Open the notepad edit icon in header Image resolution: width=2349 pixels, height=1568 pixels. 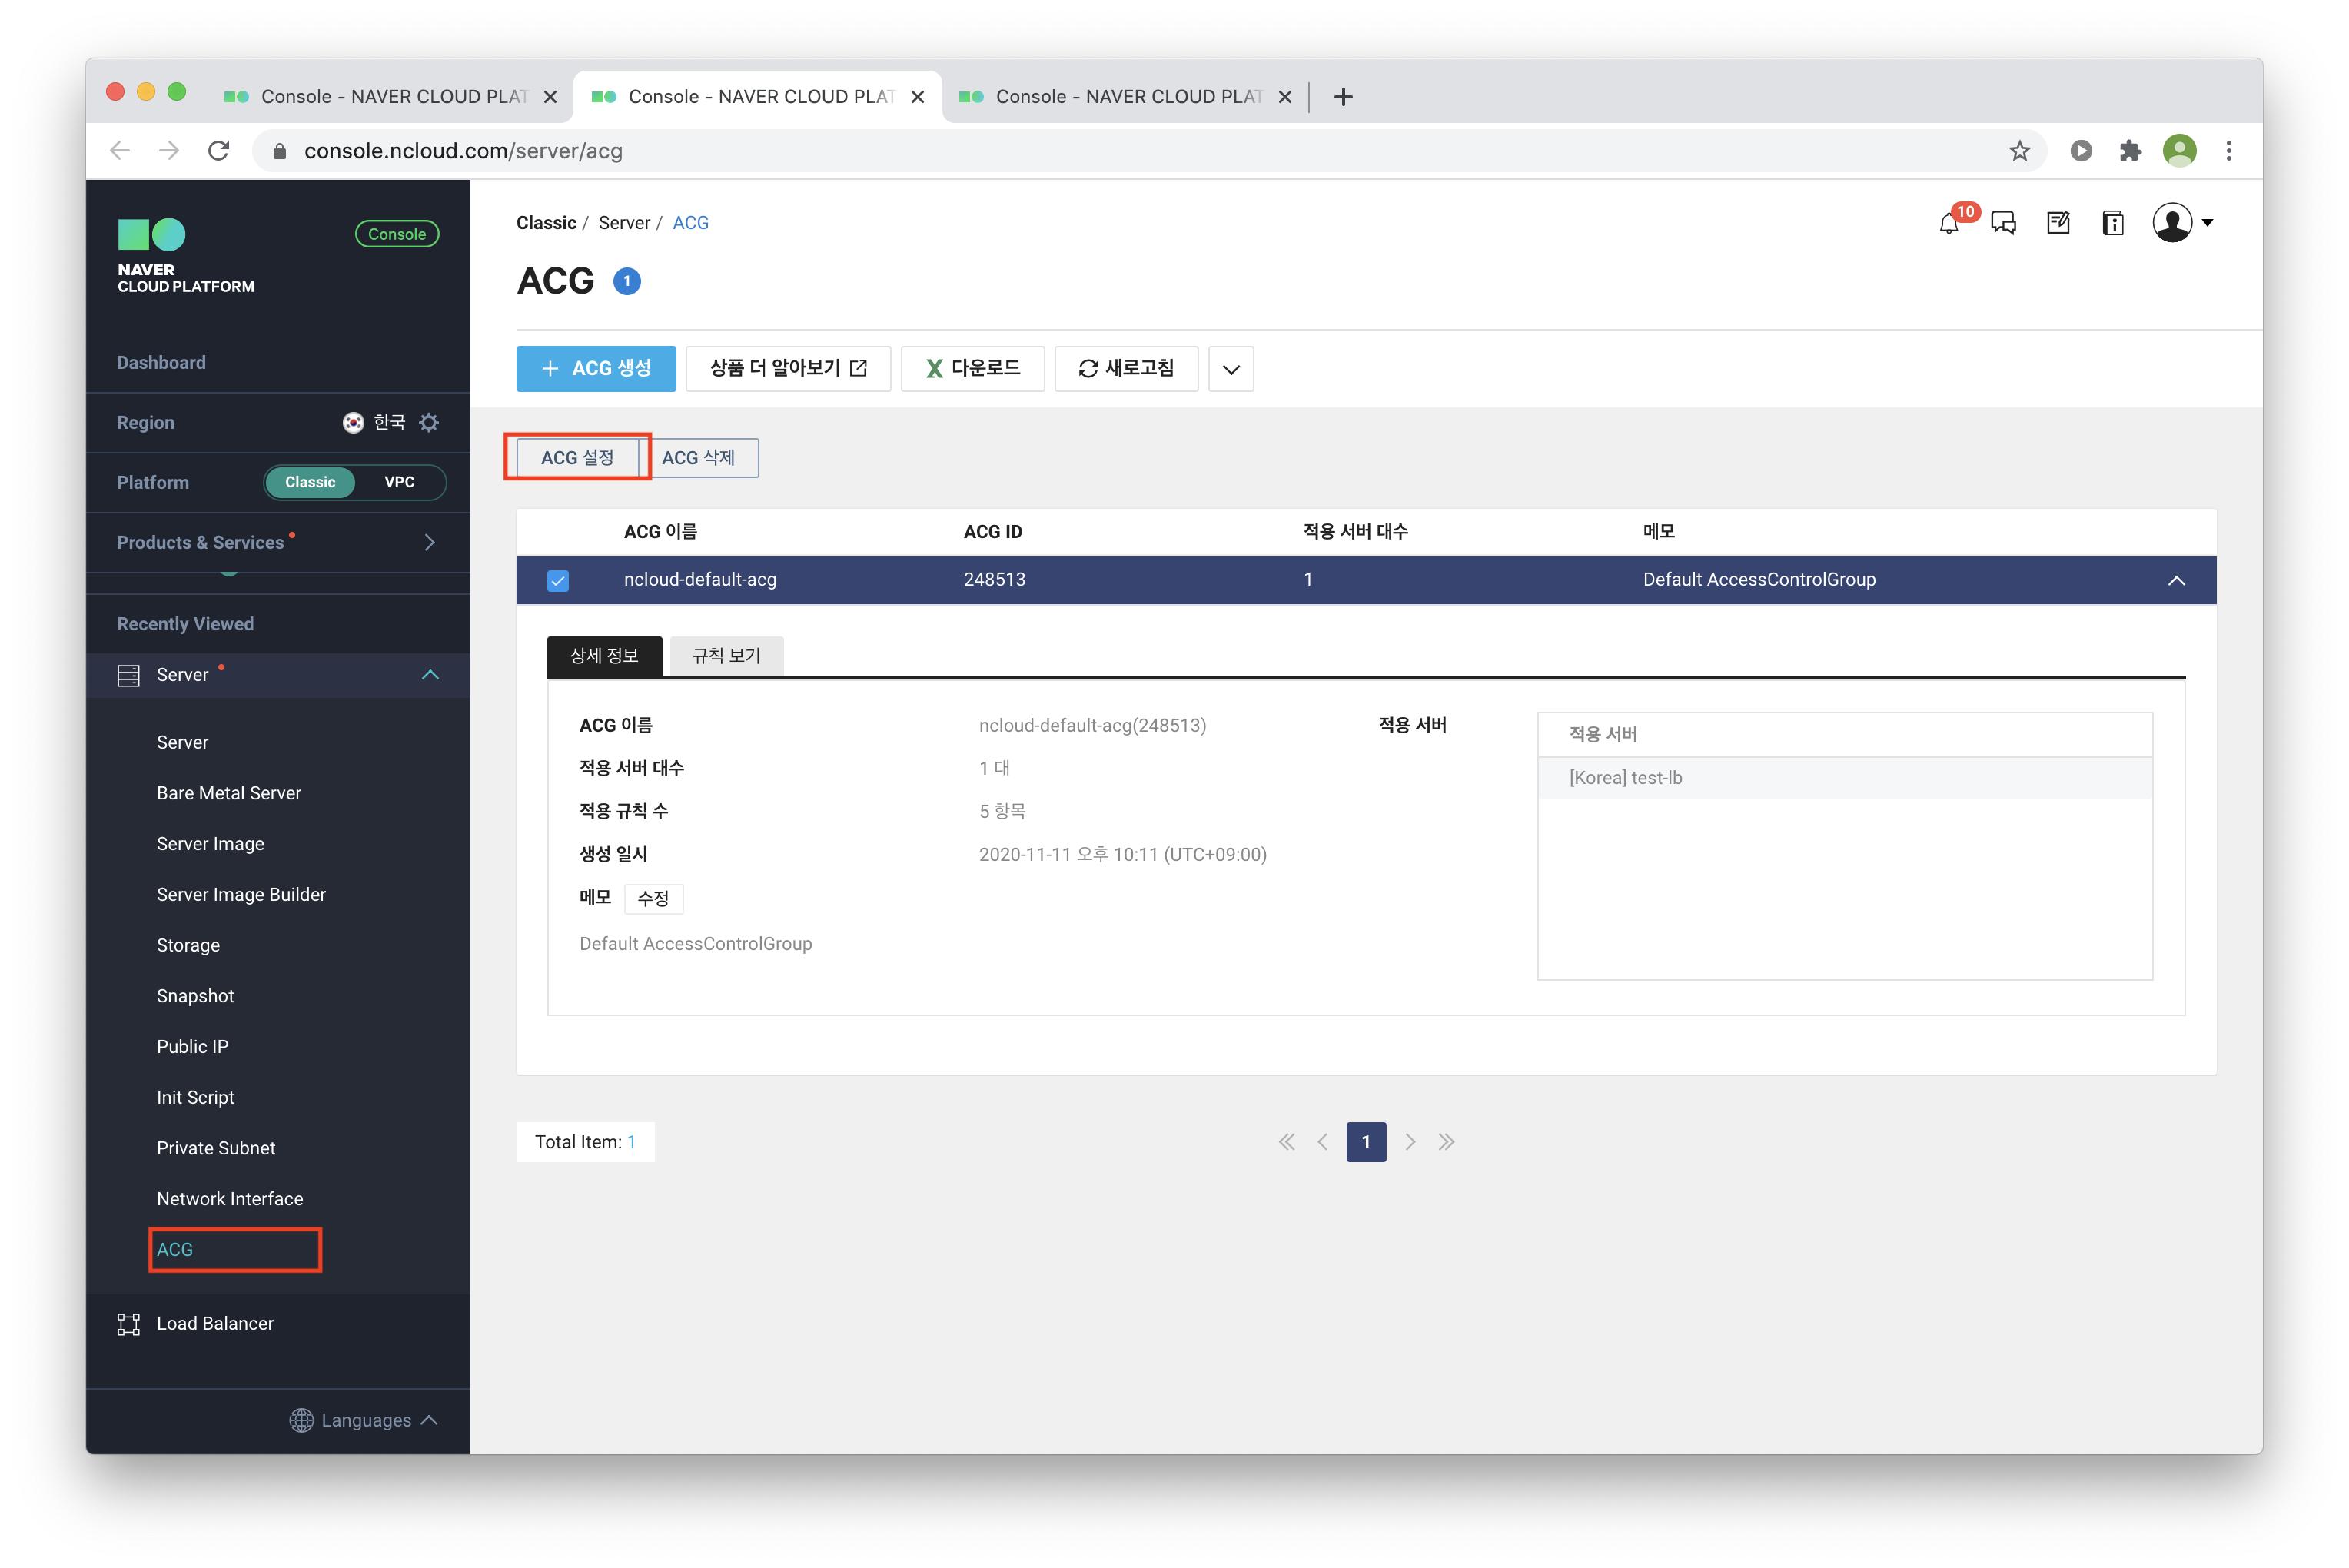click(x=2058, y=223)
